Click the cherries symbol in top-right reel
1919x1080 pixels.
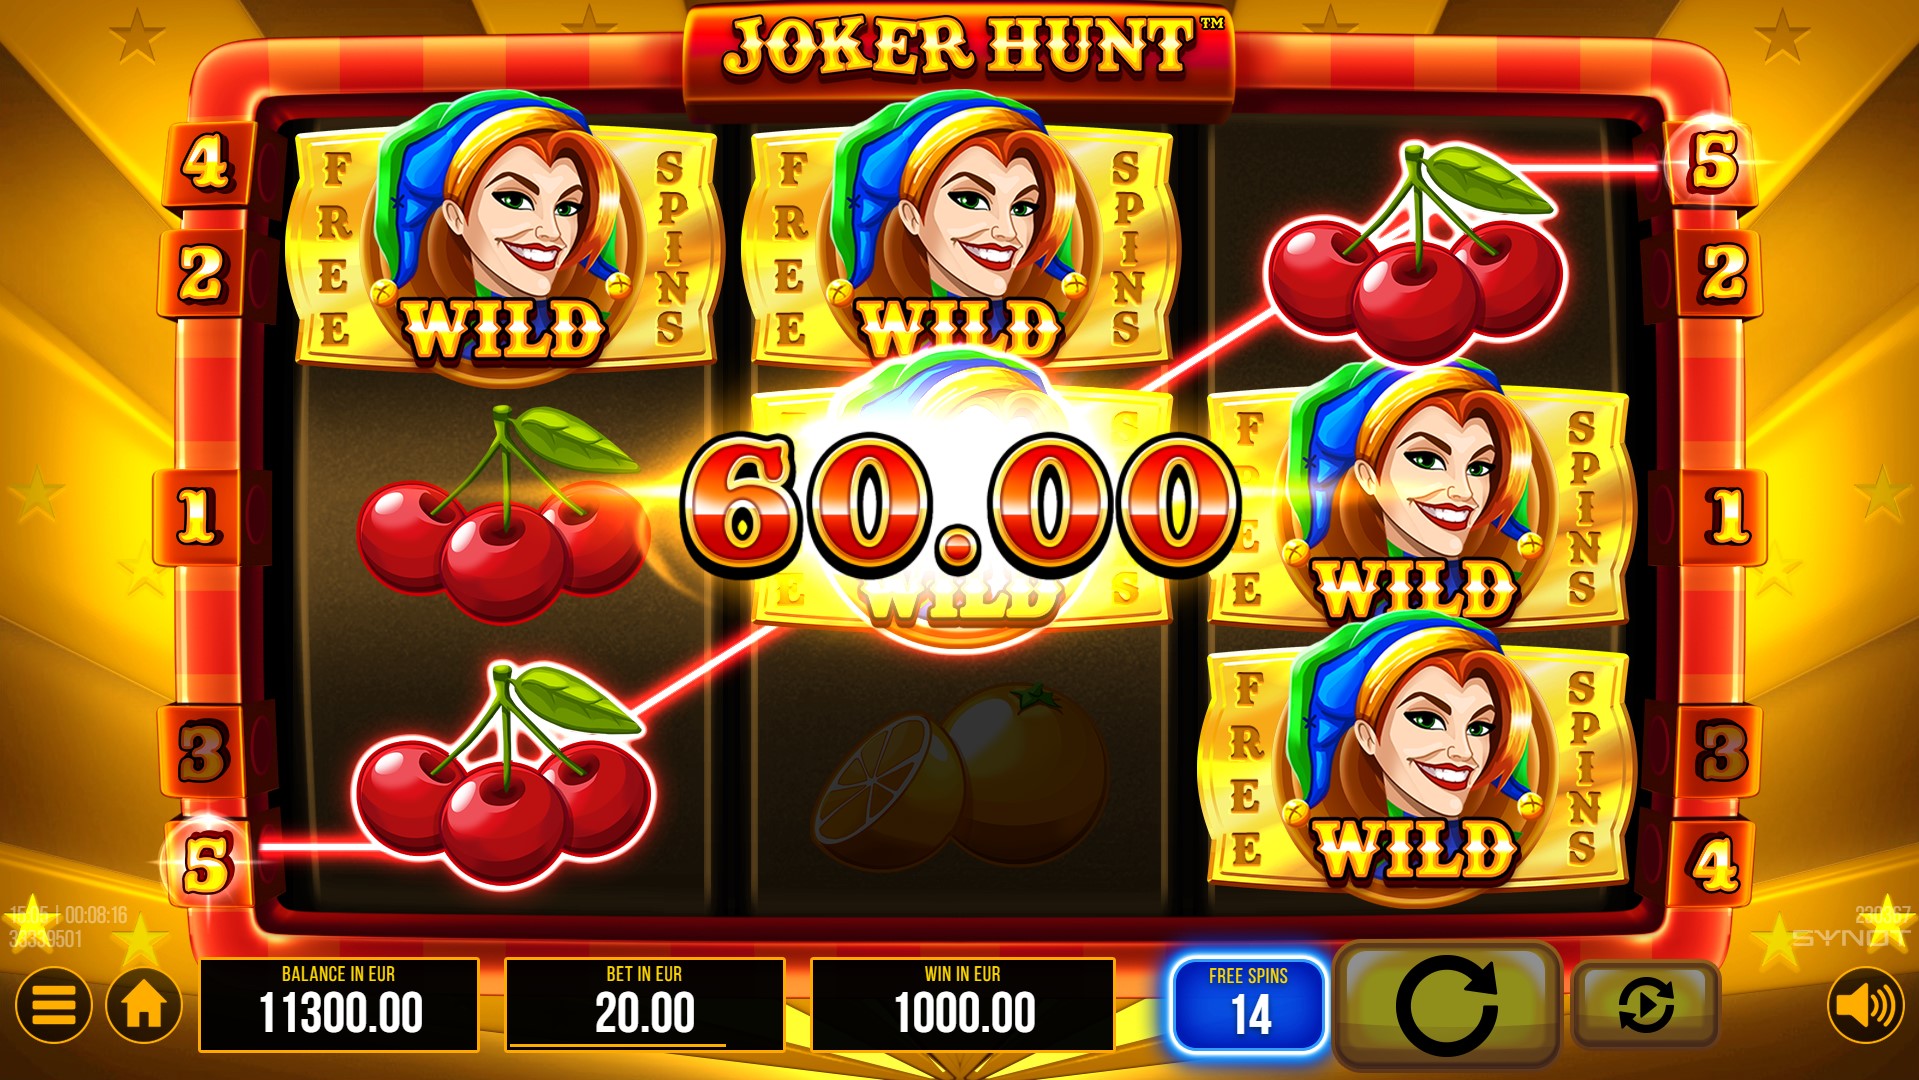[1414, 254]
